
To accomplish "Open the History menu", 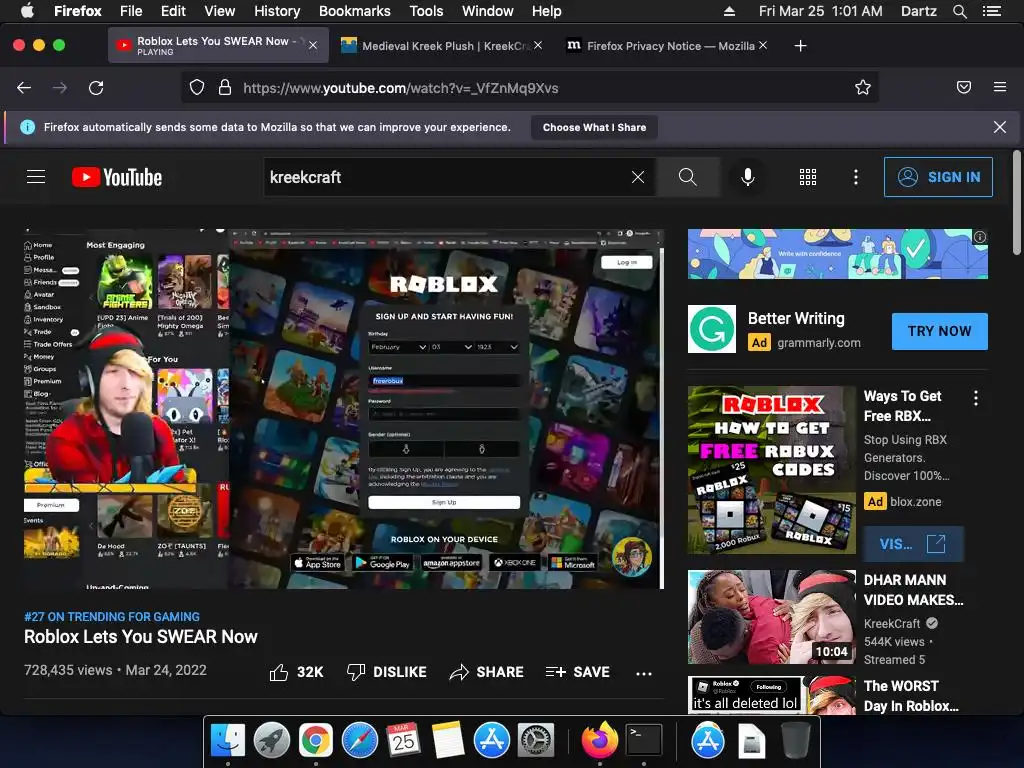I will click(277, 11).
